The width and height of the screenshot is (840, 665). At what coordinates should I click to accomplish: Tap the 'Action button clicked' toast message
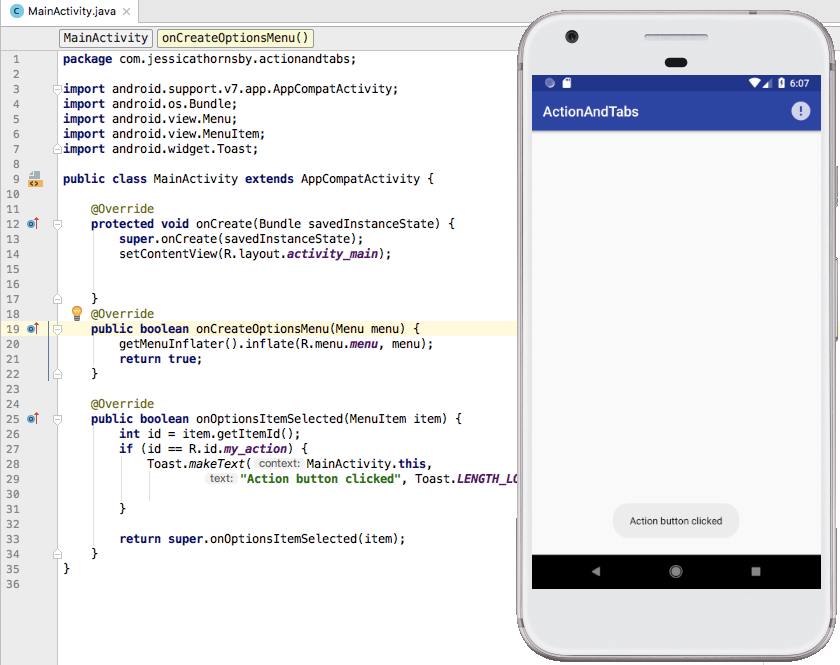click(676, 521)
